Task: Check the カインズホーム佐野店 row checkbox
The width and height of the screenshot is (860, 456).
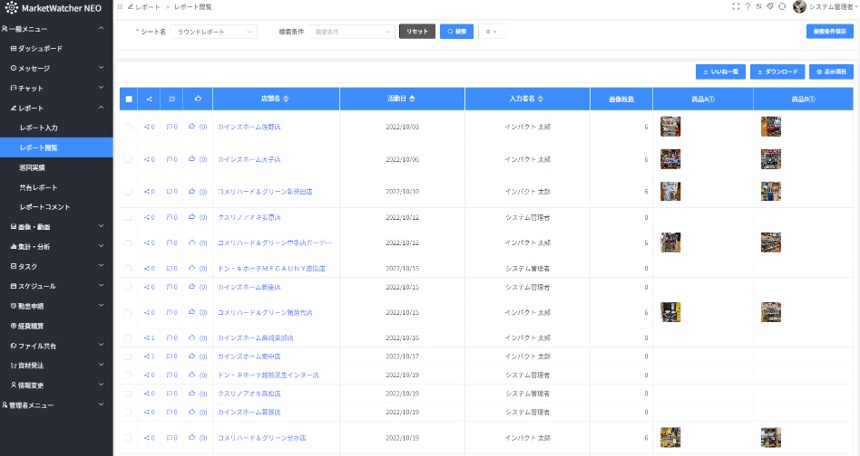Action: pyautogui.click(x=128, y=127)
